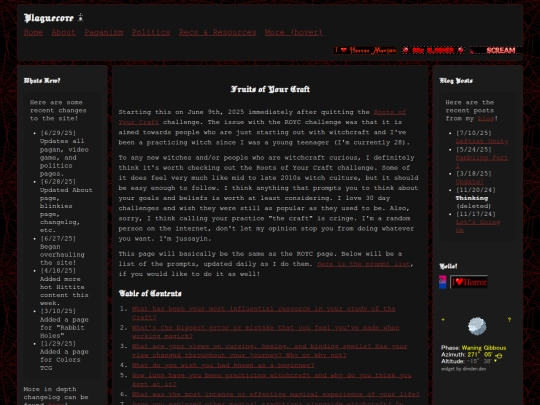Open the 'Update!' blog post
The image size is (540, 405).
coord(469,181)
